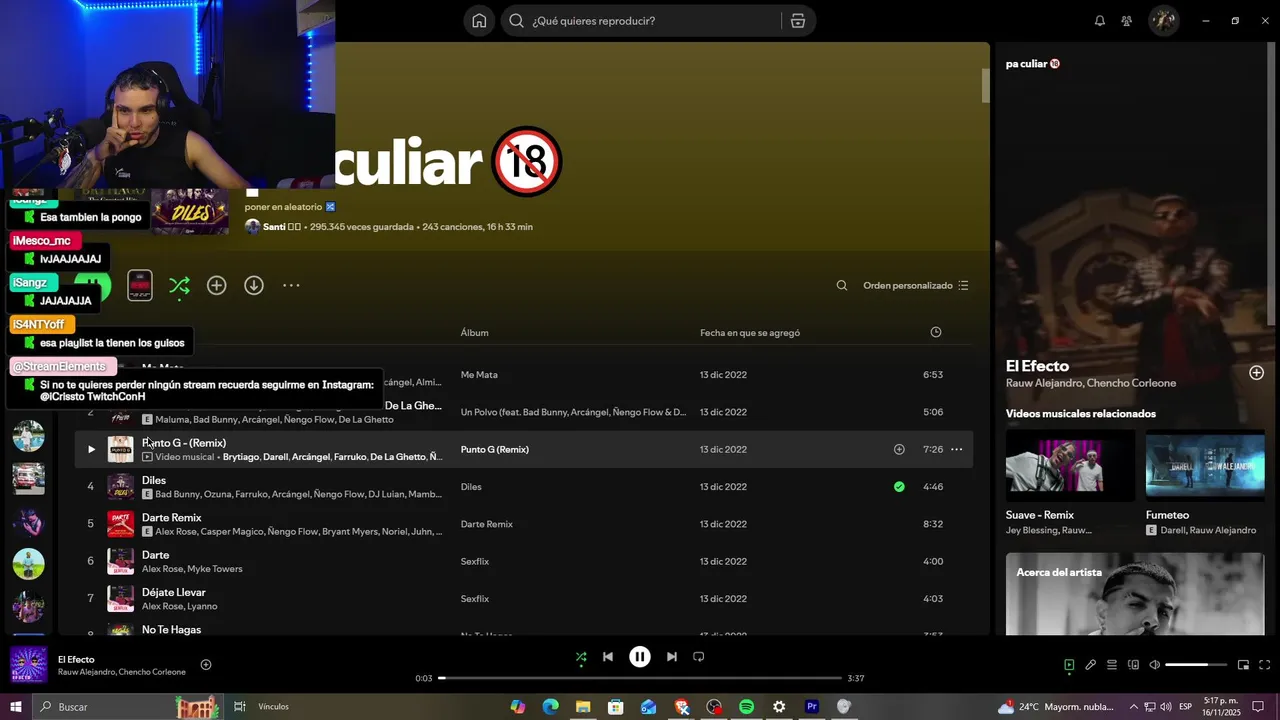Skip to next track

tap(672, 657)
